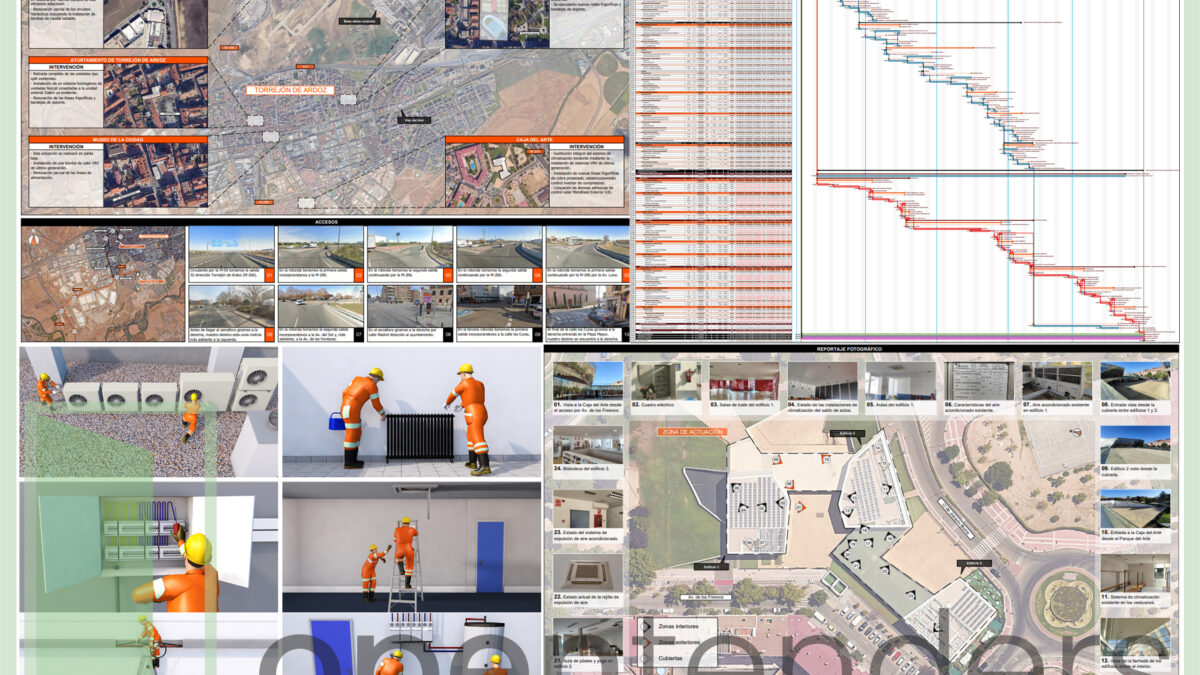Screen dimensions: 1200x675
Task: Open the Reportaje Fotográfico header bar
Action: click(x=861, y=349)
